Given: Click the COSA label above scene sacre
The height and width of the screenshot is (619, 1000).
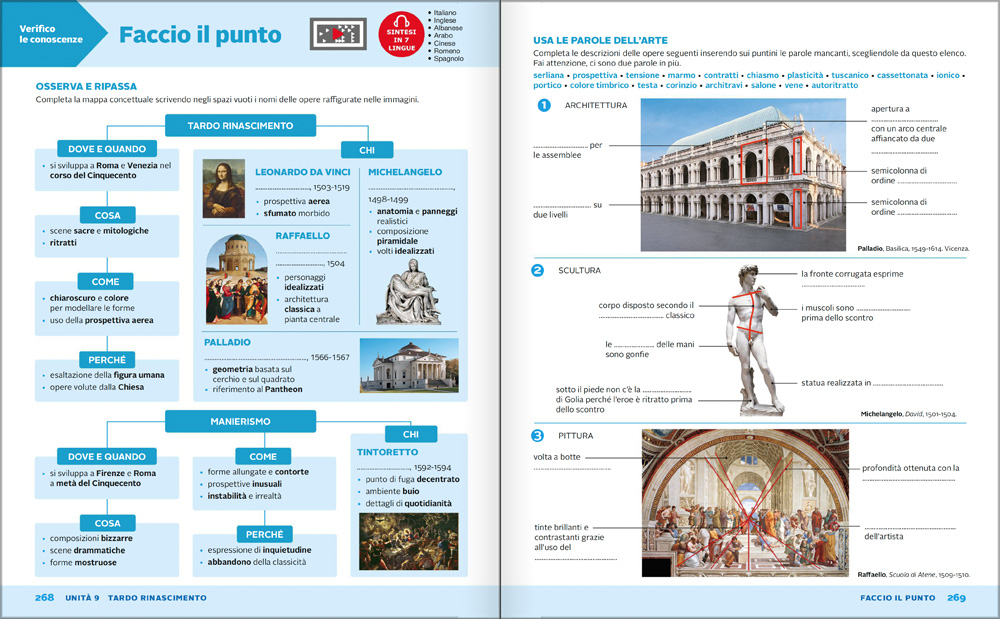Looking at the screenshot, I should coord(107,215).
